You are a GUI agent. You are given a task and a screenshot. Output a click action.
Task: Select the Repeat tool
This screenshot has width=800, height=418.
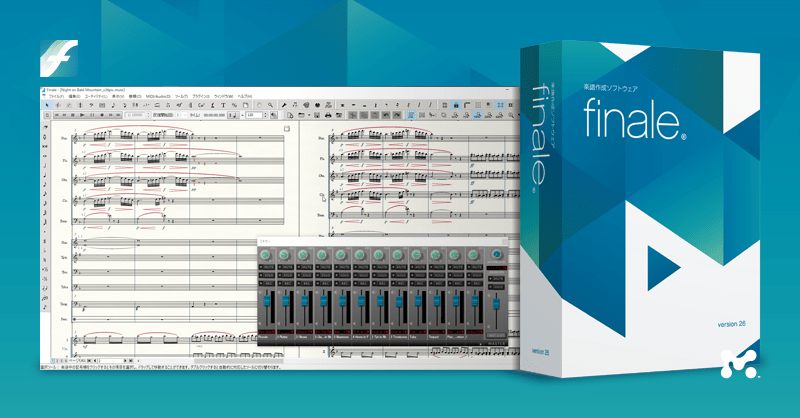pyautogui.click(x=190, y=105)
